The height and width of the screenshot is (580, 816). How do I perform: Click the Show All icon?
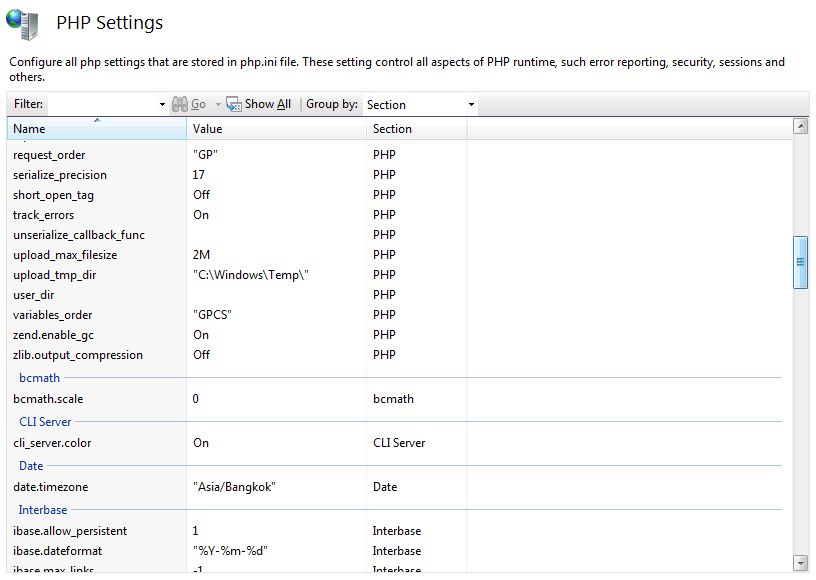(x=234, y=104)
